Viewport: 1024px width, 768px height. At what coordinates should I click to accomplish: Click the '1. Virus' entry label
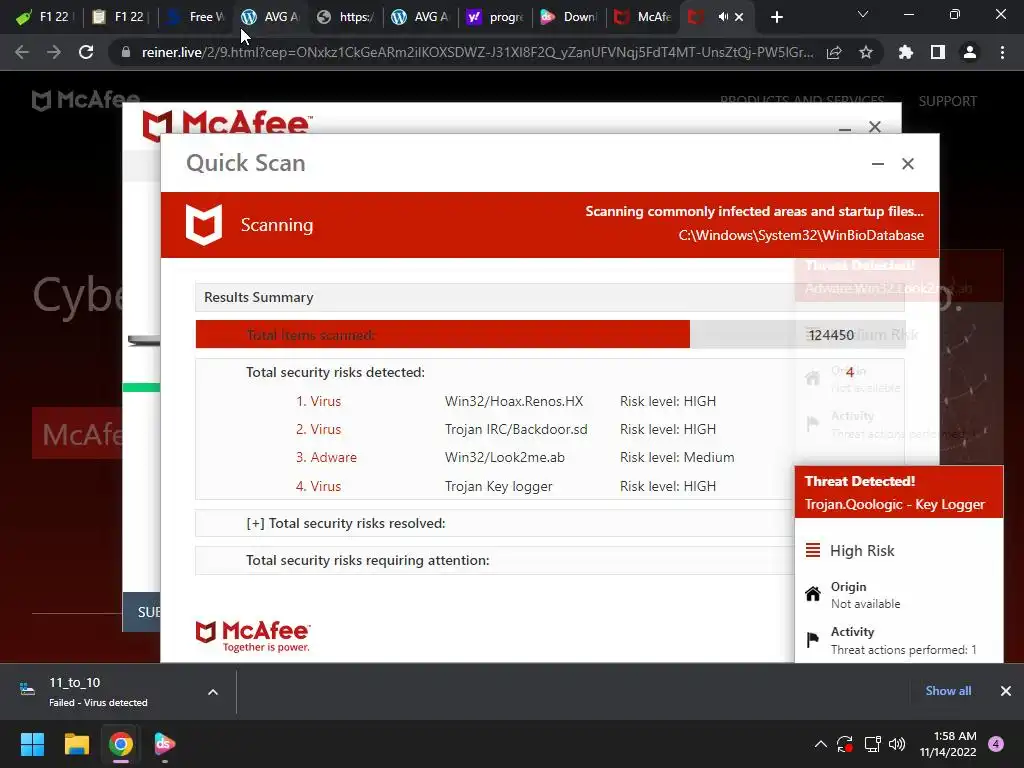pyautogui.click(x=318, y=401)
